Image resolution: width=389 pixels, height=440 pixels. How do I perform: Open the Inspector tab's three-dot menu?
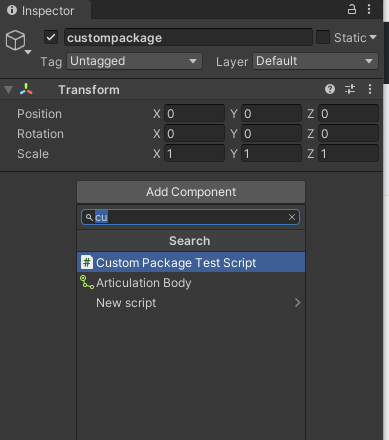coord(369,9)
